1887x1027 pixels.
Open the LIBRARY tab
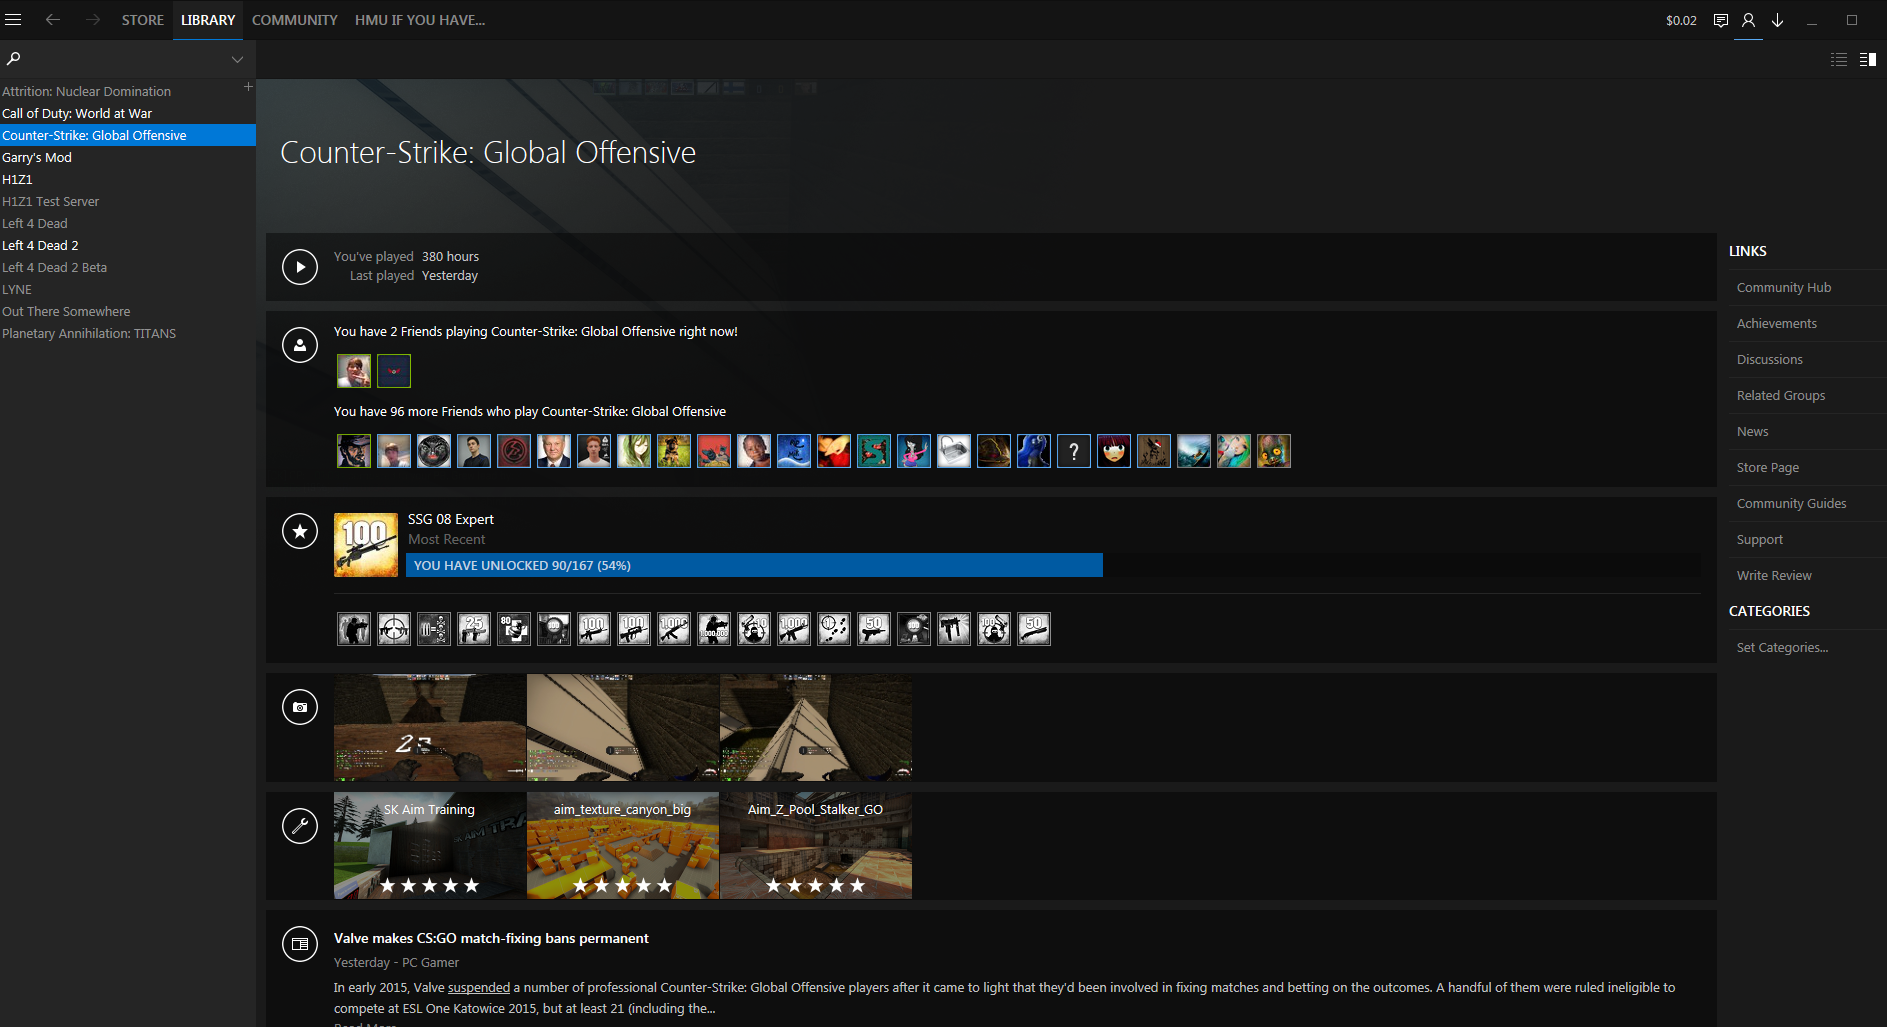pyautogui.click(x=208, y=20)
